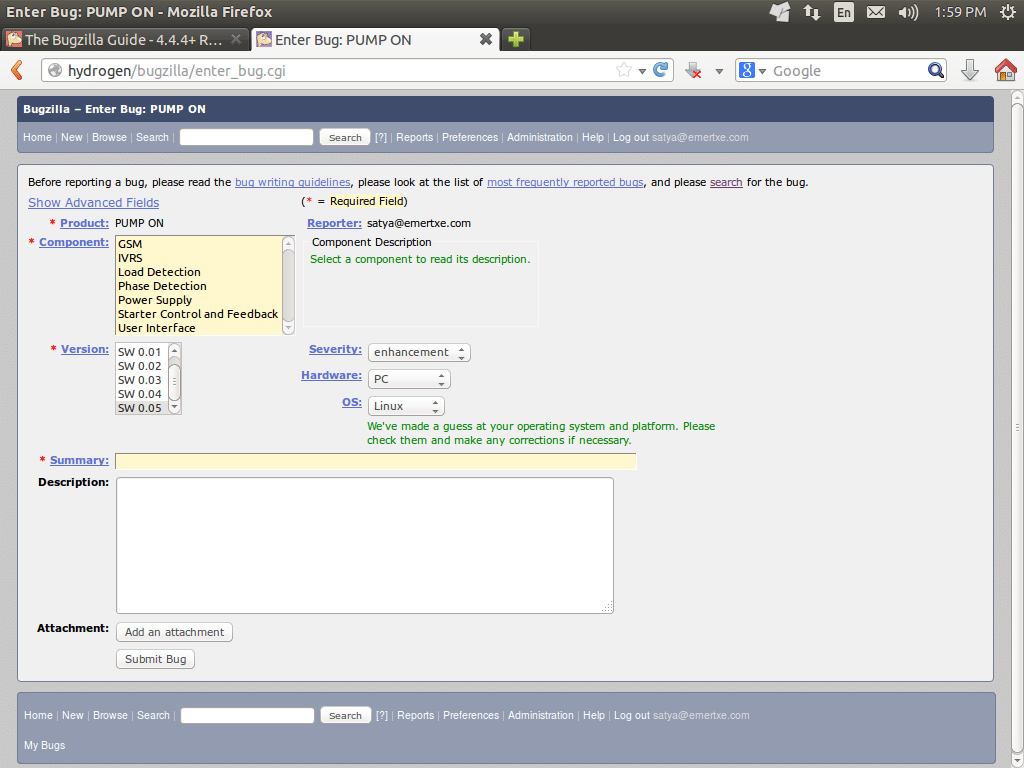Click the site identity globe icon
This screenshot has width=1024, height=768.
(x=55, y=71)
